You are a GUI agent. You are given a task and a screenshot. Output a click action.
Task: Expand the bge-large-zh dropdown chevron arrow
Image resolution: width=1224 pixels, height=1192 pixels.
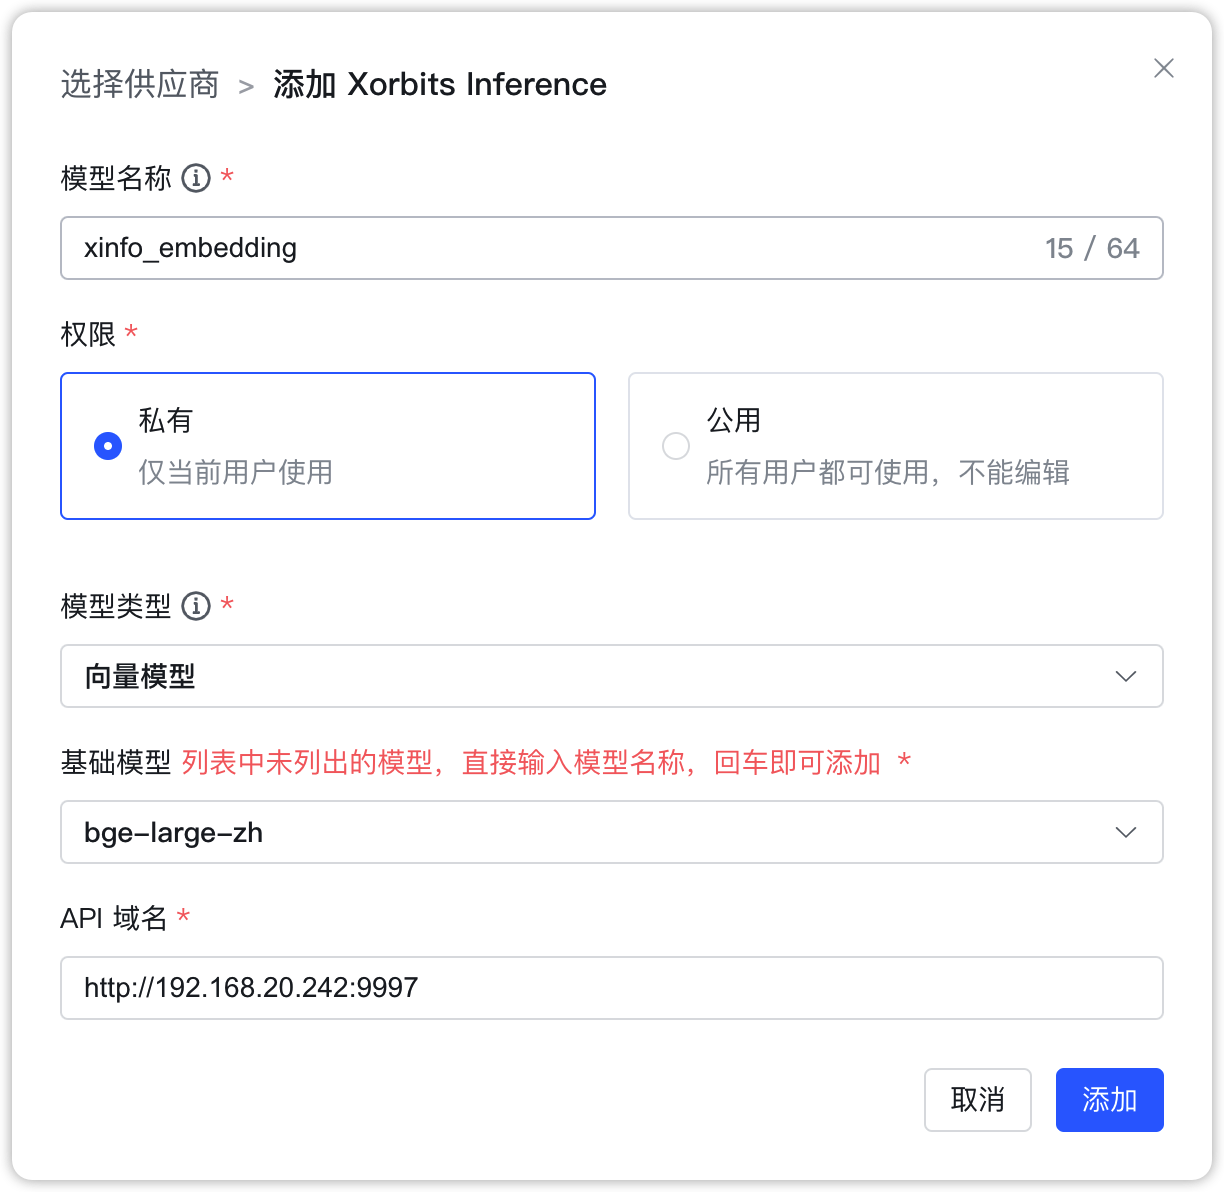click(1125, 833)
